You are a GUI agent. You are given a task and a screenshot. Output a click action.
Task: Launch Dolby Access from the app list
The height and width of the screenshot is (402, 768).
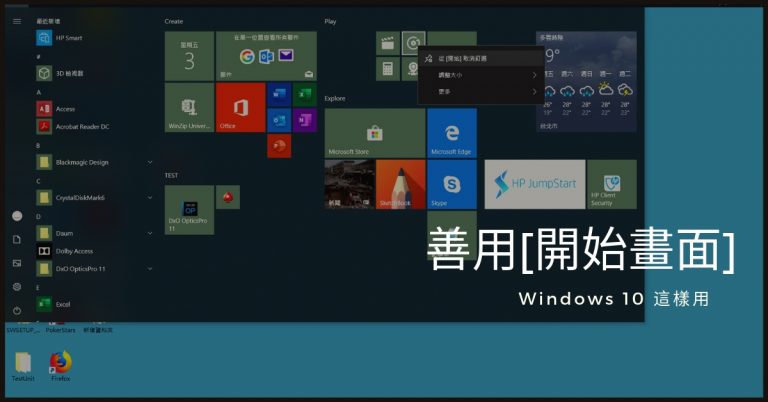coord(93,251)
